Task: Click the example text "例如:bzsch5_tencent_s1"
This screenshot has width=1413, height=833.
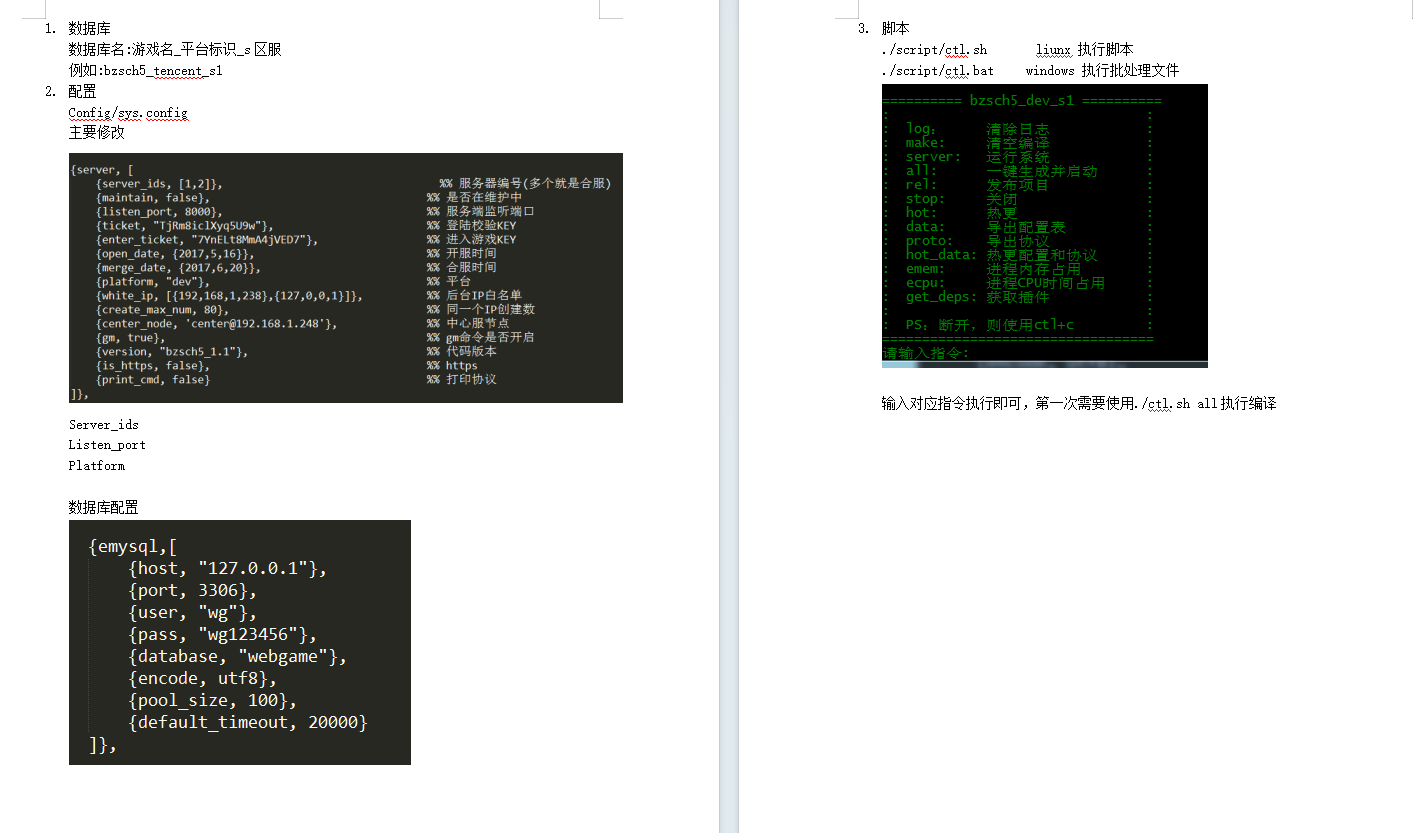Action: 145,71
